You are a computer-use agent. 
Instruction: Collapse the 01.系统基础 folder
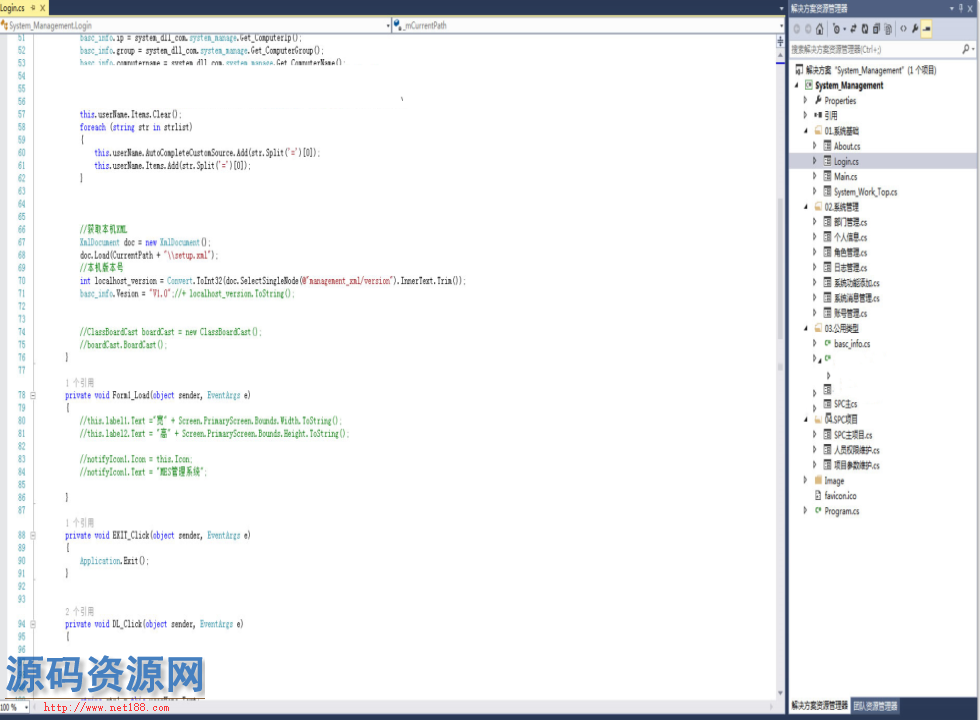click(x=805, y=131)
